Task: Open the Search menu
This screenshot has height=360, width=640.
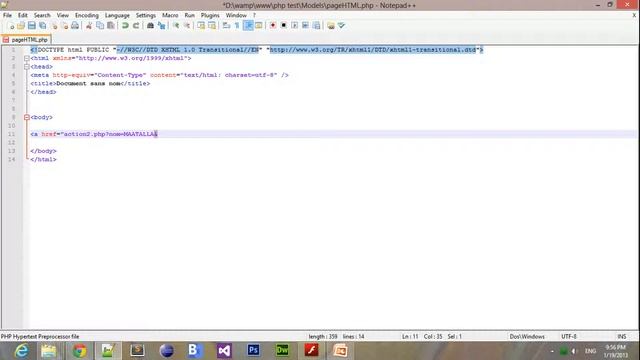Action: tap(42, 15)
